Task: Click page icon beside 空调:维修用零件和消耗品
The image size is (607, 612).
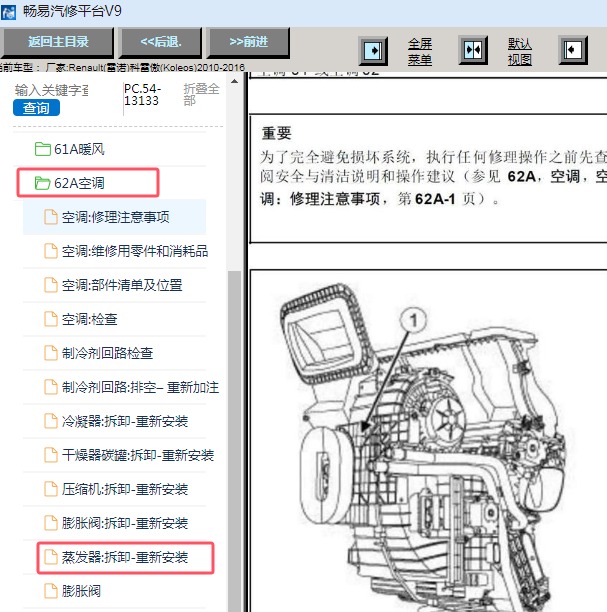Action: (51, 251)
